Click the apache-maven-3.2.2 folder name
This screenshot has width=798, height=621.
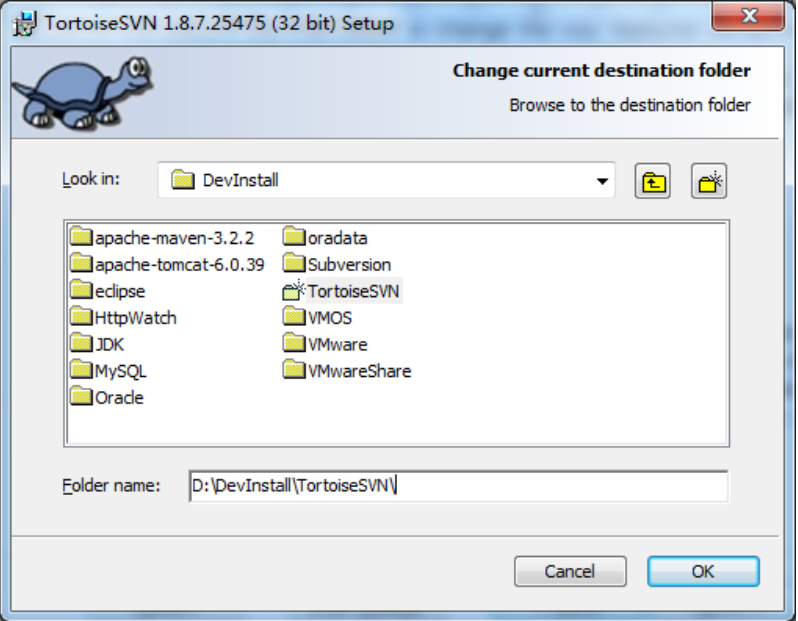point(175,238)
